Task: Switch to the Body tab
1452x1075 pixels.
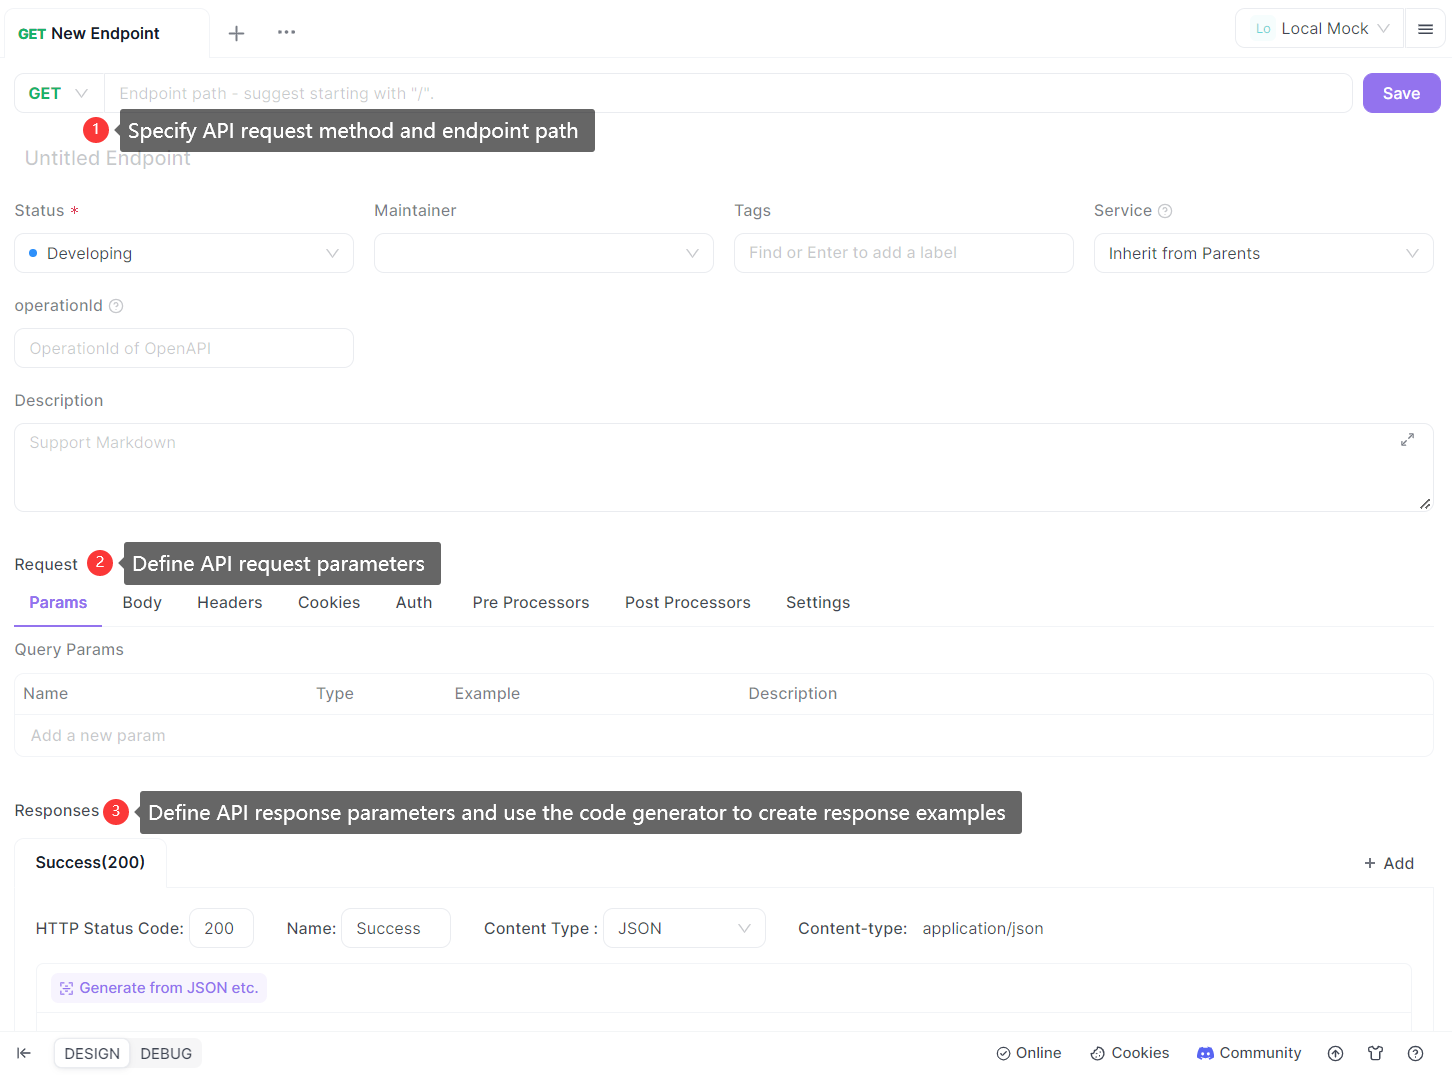Action: (142, 603)
